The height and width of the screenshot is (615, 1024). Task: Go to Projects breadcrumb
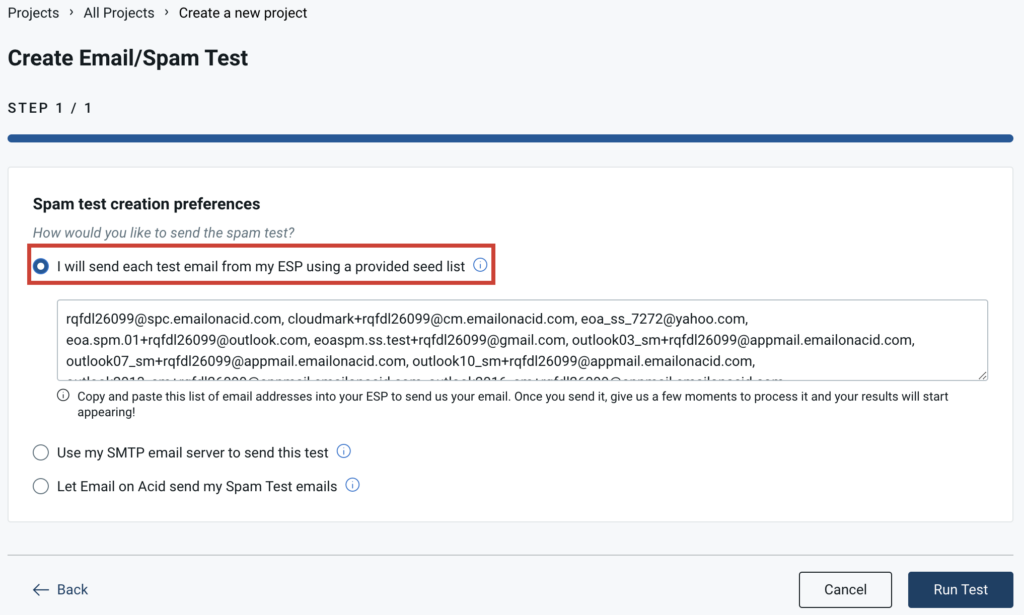[33, 13]
